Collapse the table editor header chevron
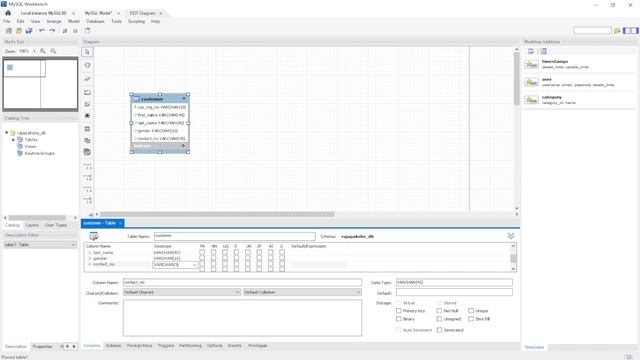 pos(511,236)
